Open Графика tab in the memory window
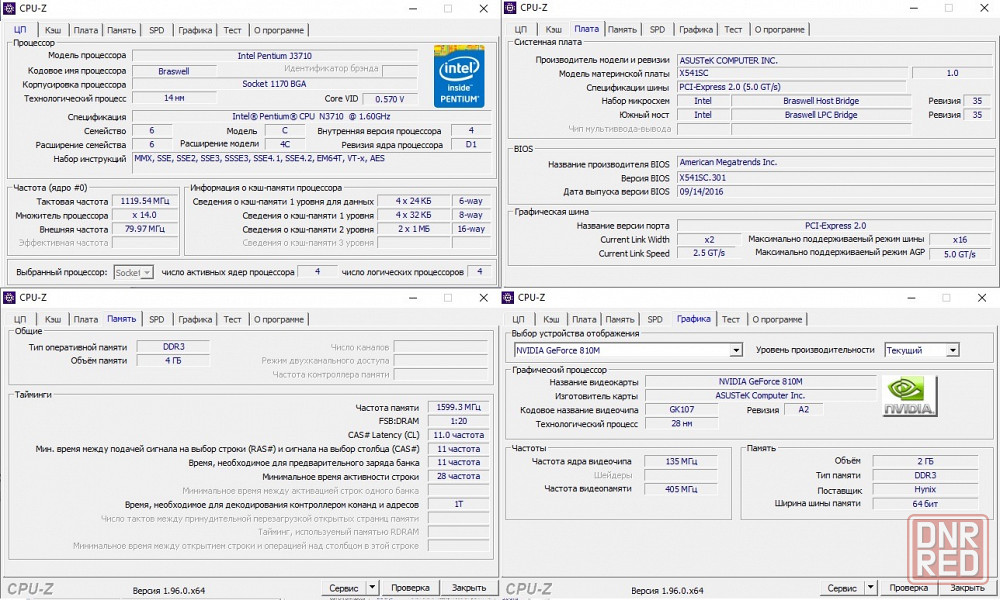The width and height of the screenshot is (1000, 600). click(195, 319)
